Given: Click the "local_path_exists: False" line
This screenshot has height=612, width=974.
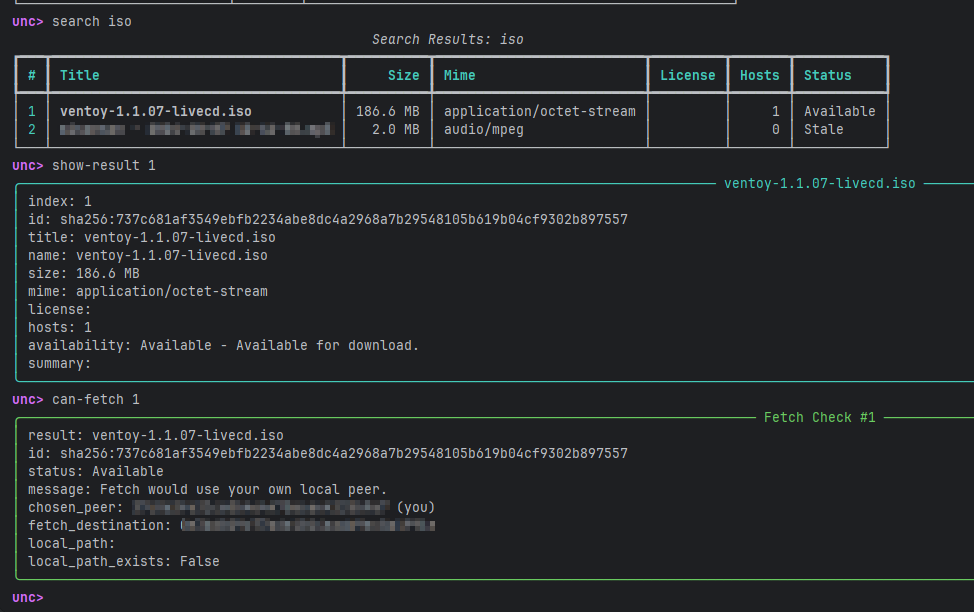Looking at the screenshot, I should click(123, 561).
